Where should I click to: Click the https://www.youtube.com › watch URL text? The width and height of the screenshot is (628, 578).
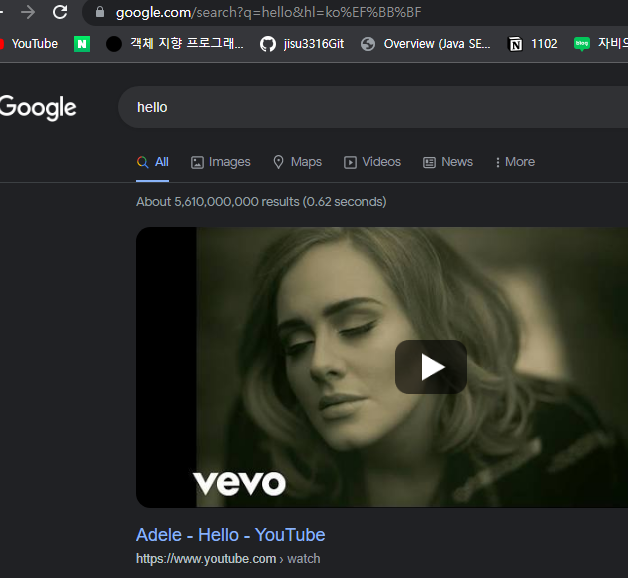(x=228, y=559)
